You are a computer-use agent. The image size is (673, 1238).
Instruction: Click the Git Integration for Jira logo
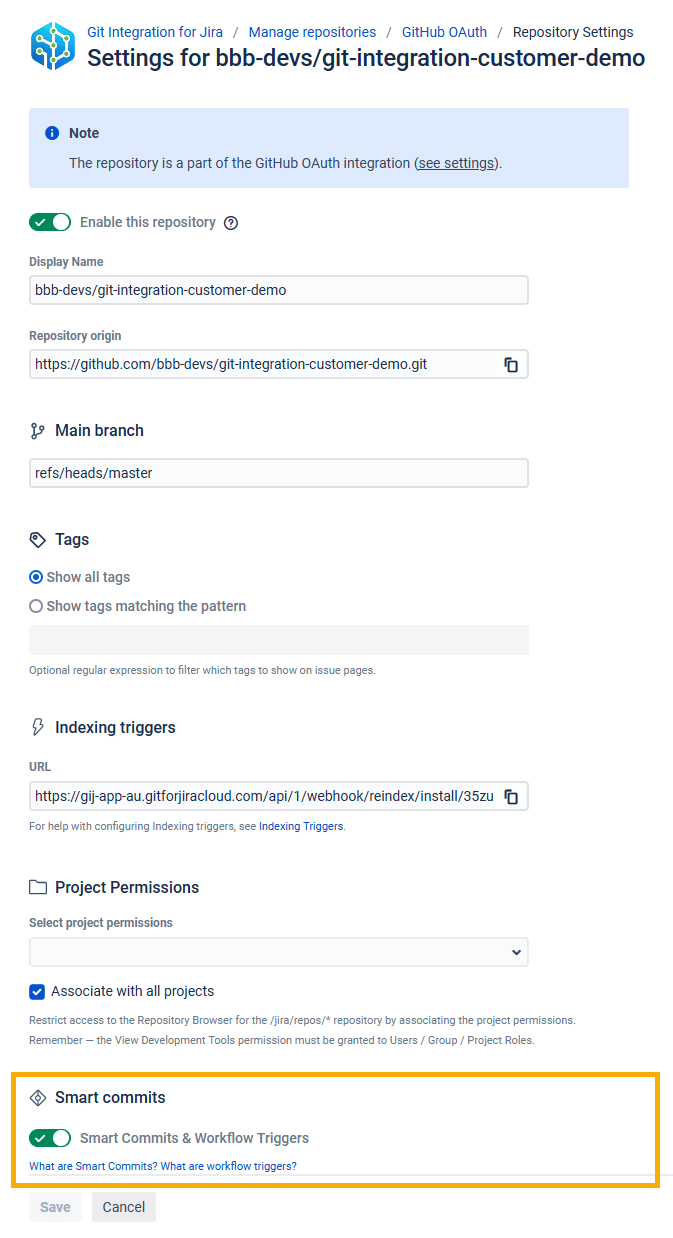pyautogui.click(x=53, y=46)
